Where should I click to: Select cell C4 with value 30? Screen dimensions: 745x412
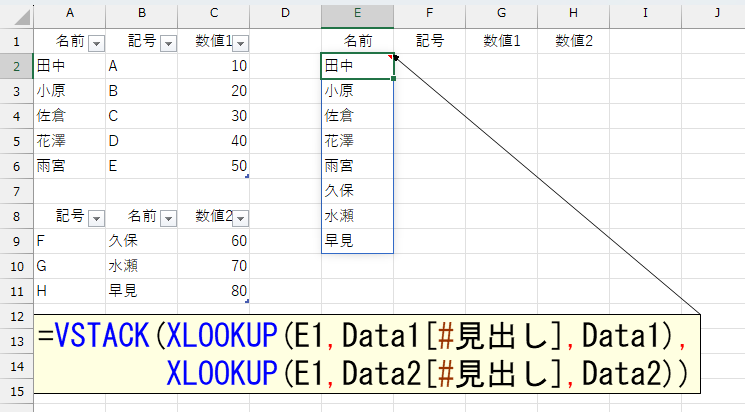point(214,116)
